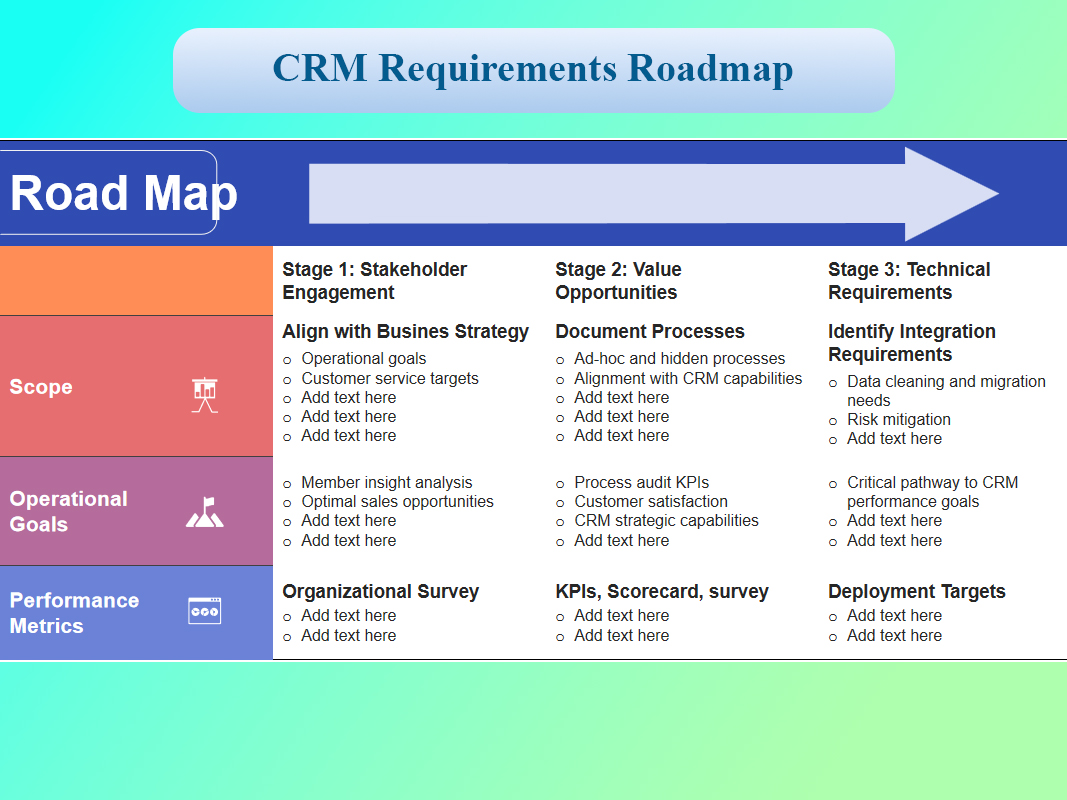The image size is (1067, 800).
Task: Select the Align with Busines Strategy subheading
Action: click(406, 331)
